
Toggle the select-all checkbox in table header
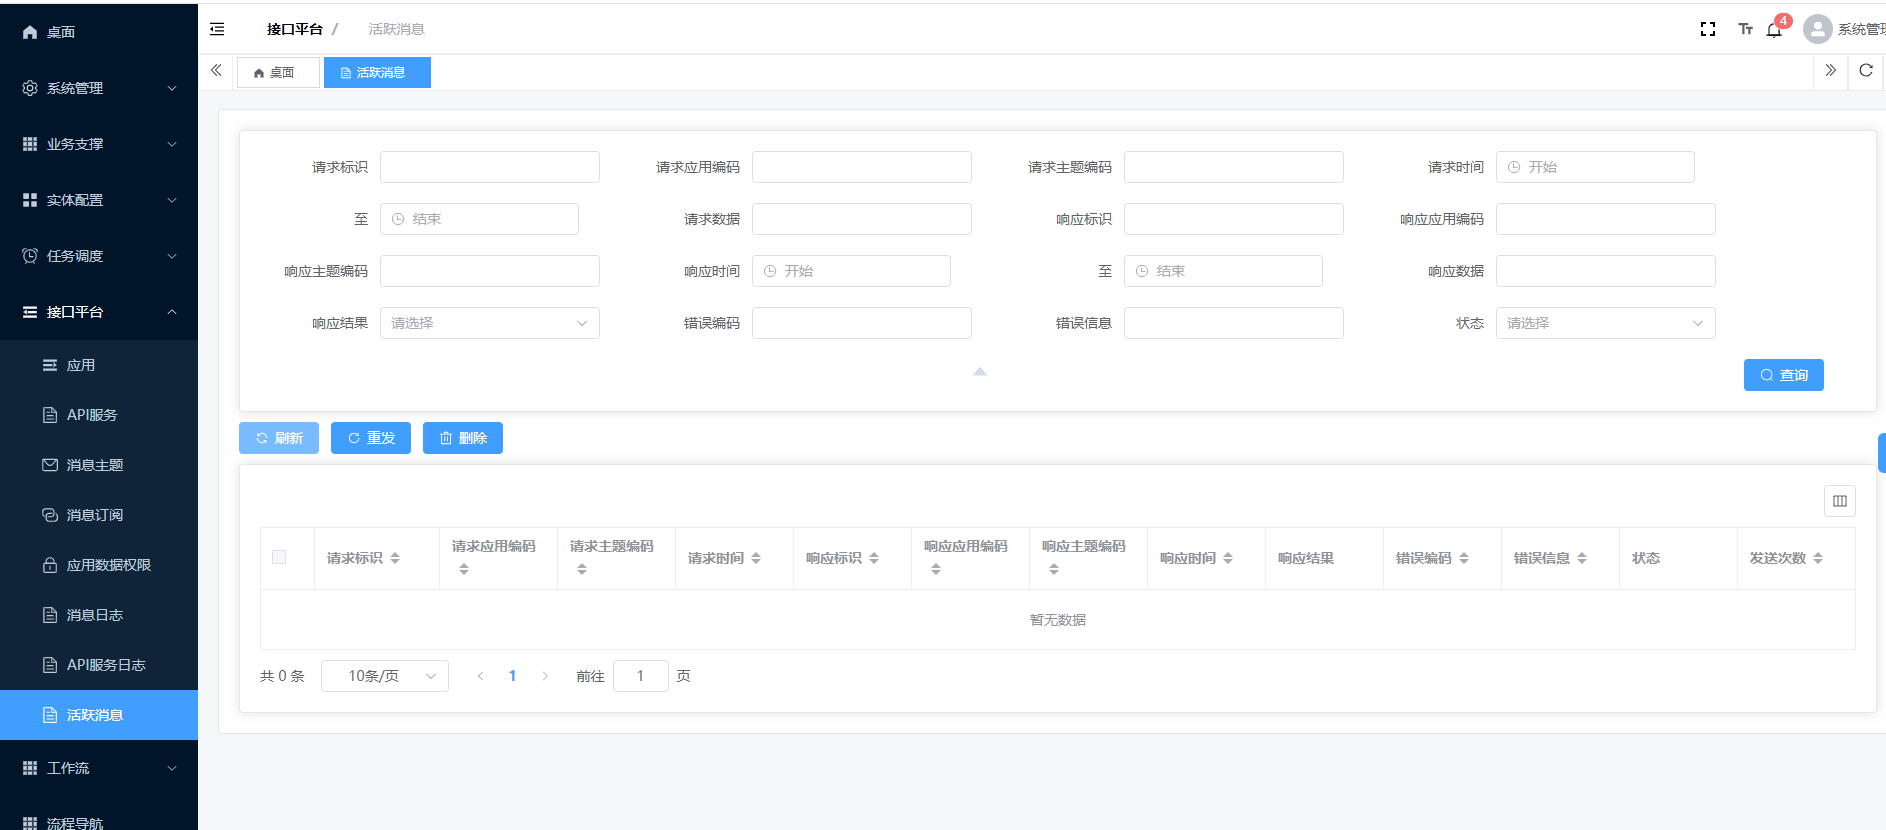click(x=279, y=557)
